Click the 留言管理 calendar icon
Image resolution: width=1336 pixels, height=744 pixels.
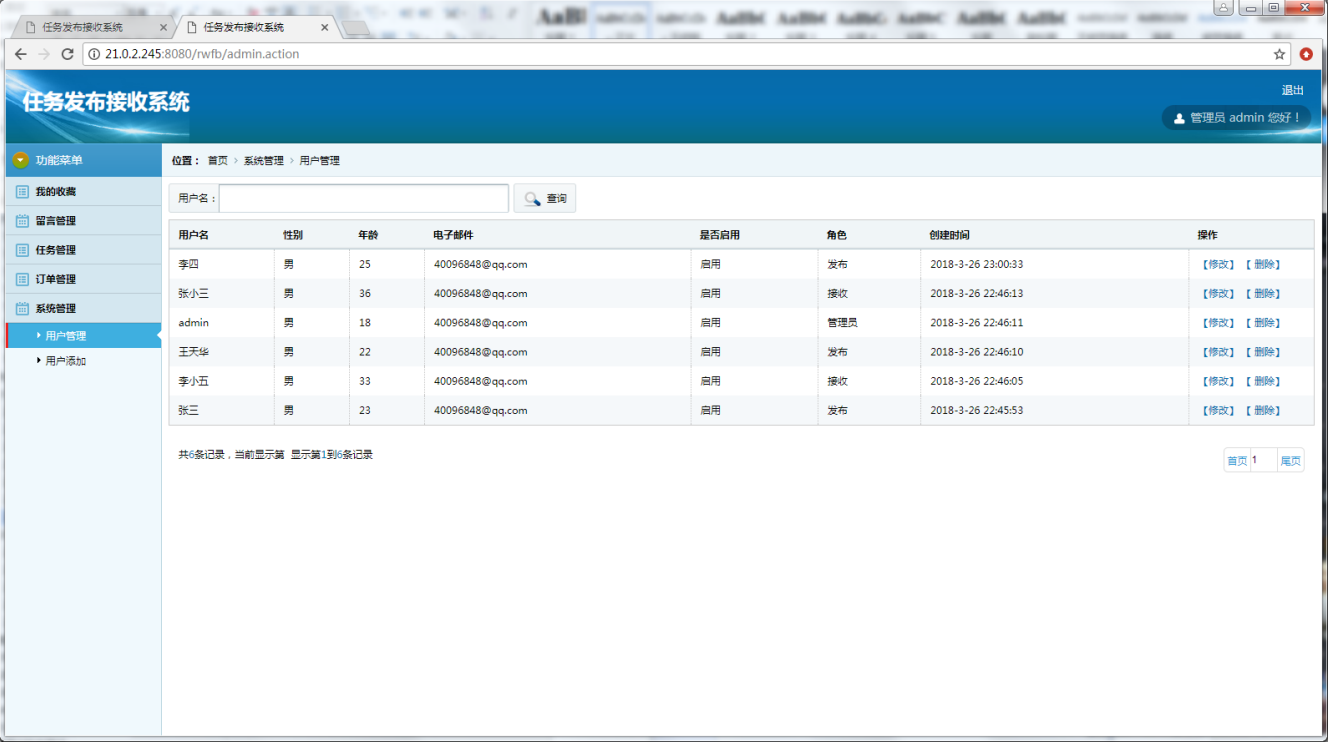[x=22, y=220]
